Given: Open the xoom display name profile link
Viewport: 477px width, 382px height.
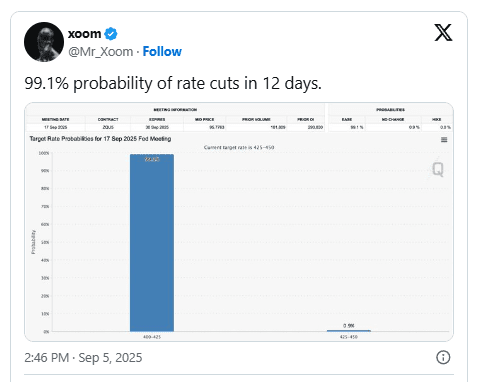Looking at the screenshot, I should (84, 34).
